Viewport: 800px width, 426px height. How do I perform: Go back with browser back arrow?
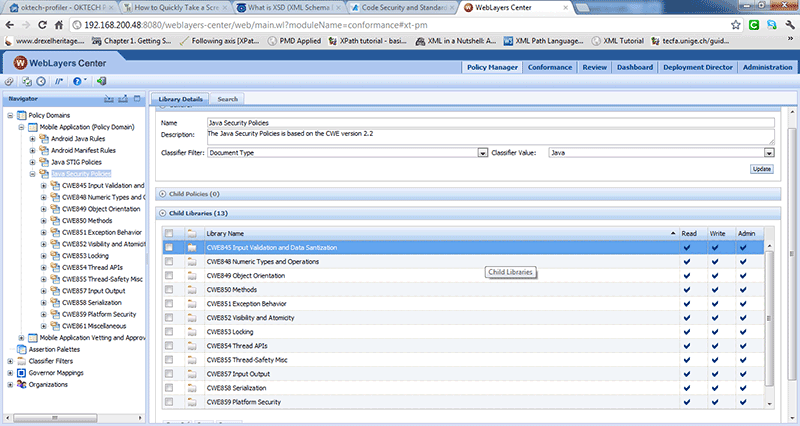(x=10, y=25)
